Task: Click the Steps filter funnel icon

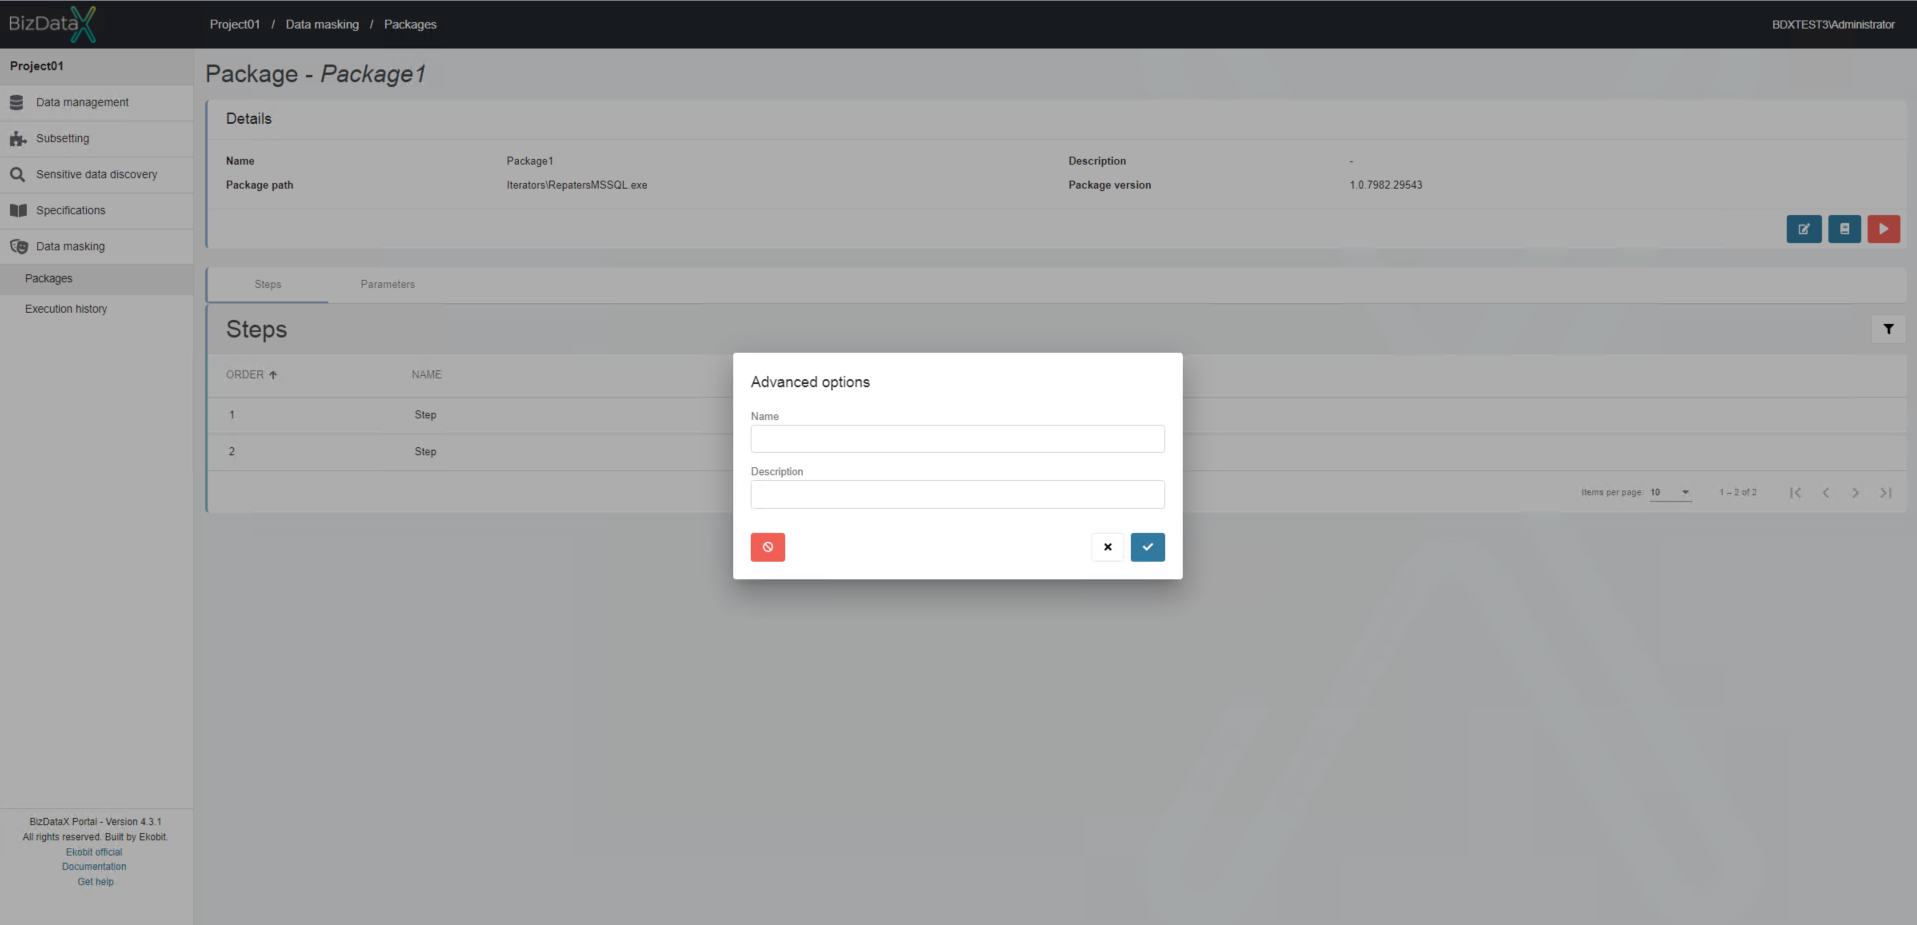Action: pyautogui.click(x=1888, y=329)
